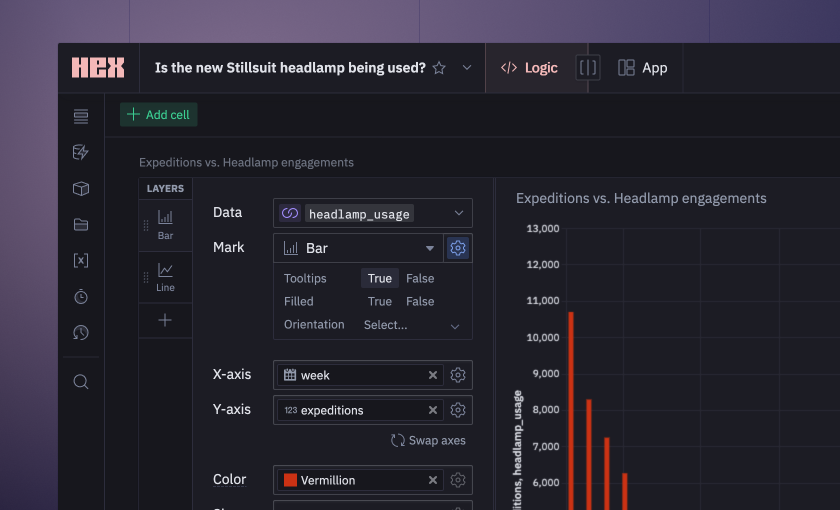Viewport: 840px width, 510px height.
Task: Click the Color field label
Action: (x=230, y=479)
